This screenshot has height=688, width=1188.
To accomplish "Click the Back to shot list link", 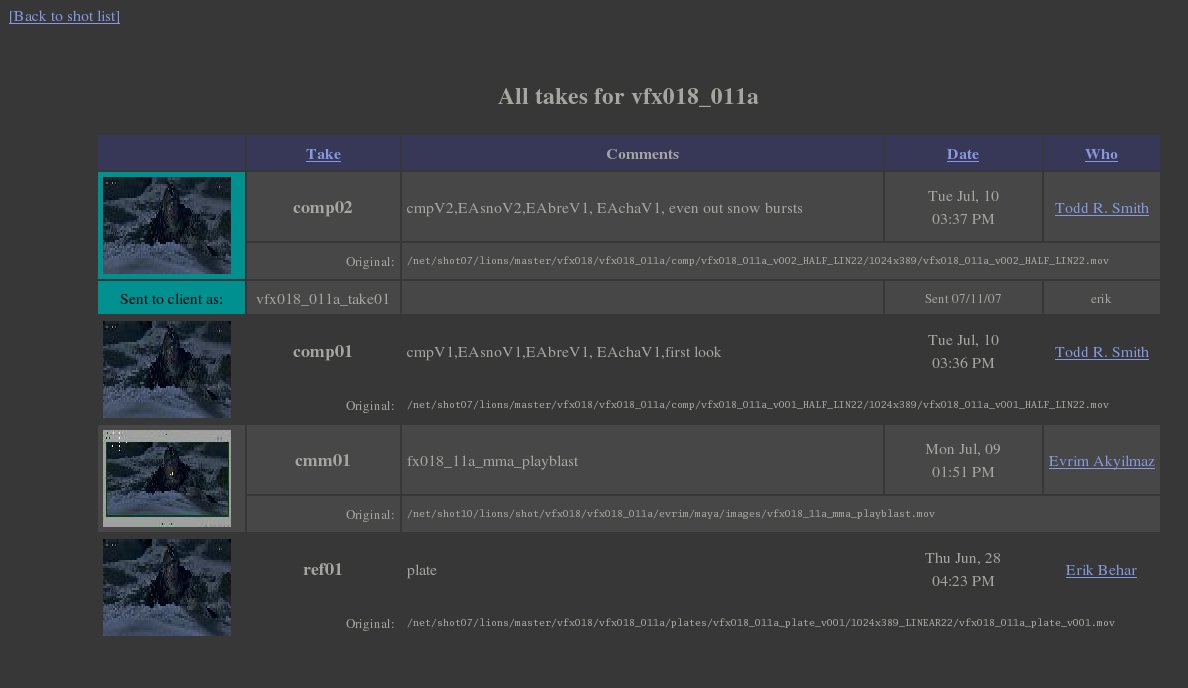I will [x=64, y=16].
